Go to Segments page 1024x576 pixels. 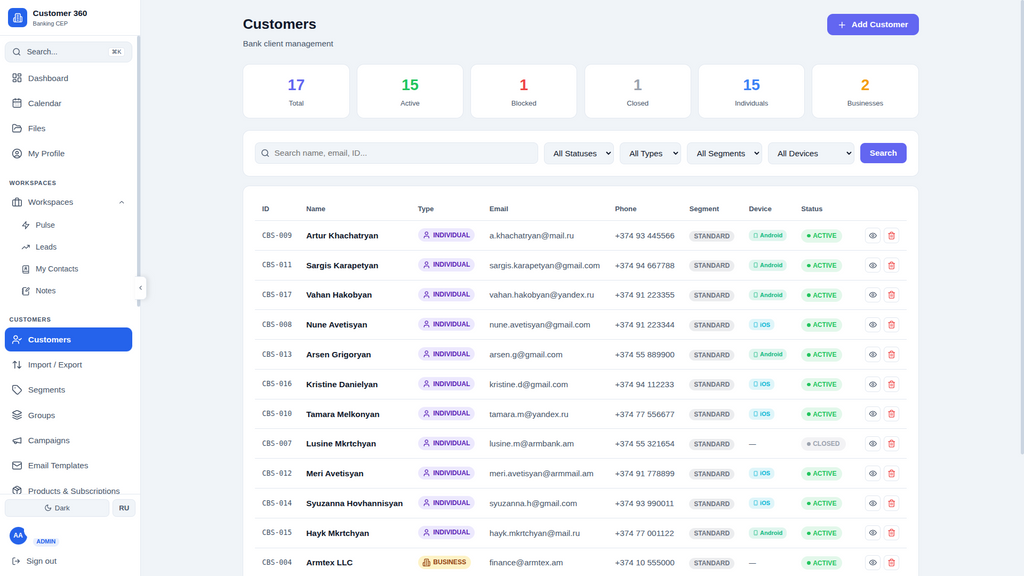pos(68,390)
